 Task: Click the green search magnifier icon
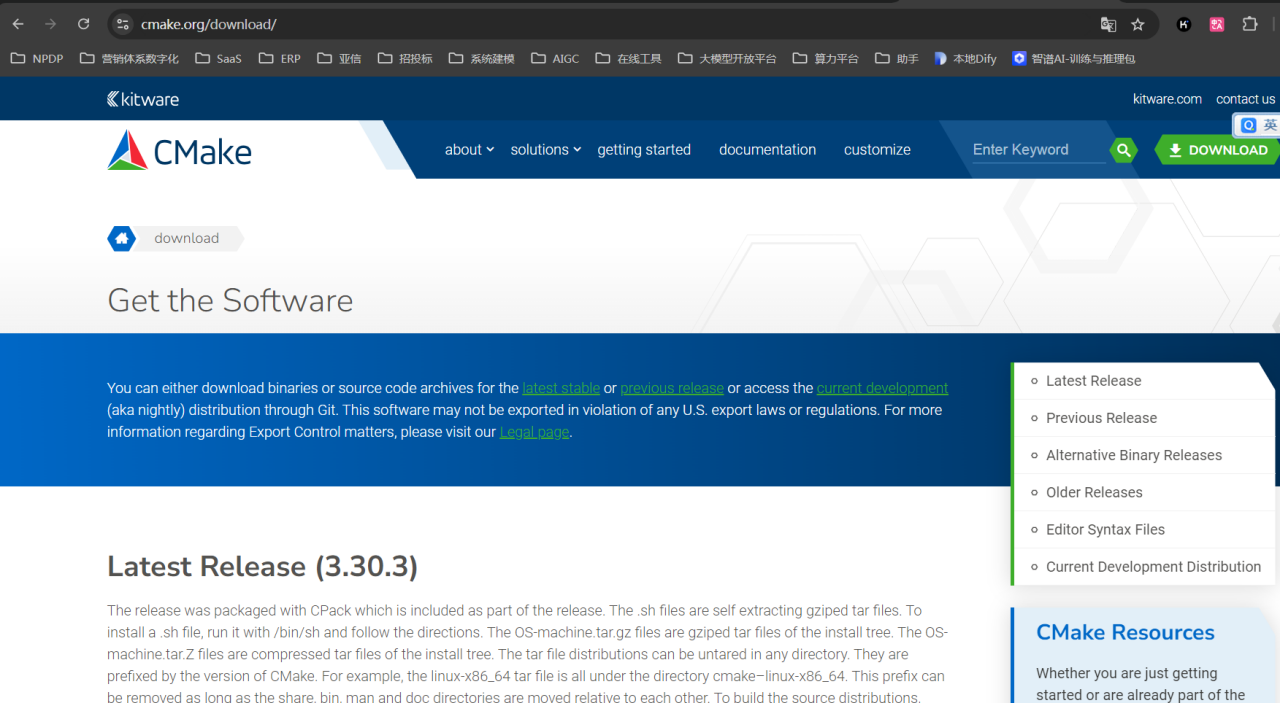click(1124, 150)
